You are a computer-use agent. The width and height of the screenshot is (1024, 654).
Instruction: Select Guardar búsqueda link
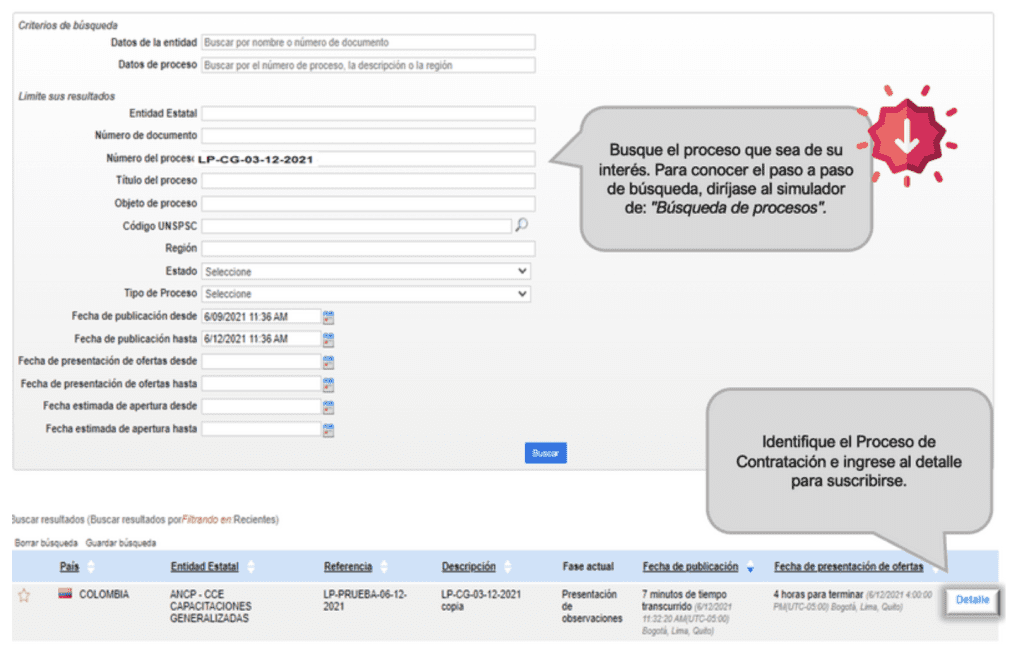tap(121, 543)
